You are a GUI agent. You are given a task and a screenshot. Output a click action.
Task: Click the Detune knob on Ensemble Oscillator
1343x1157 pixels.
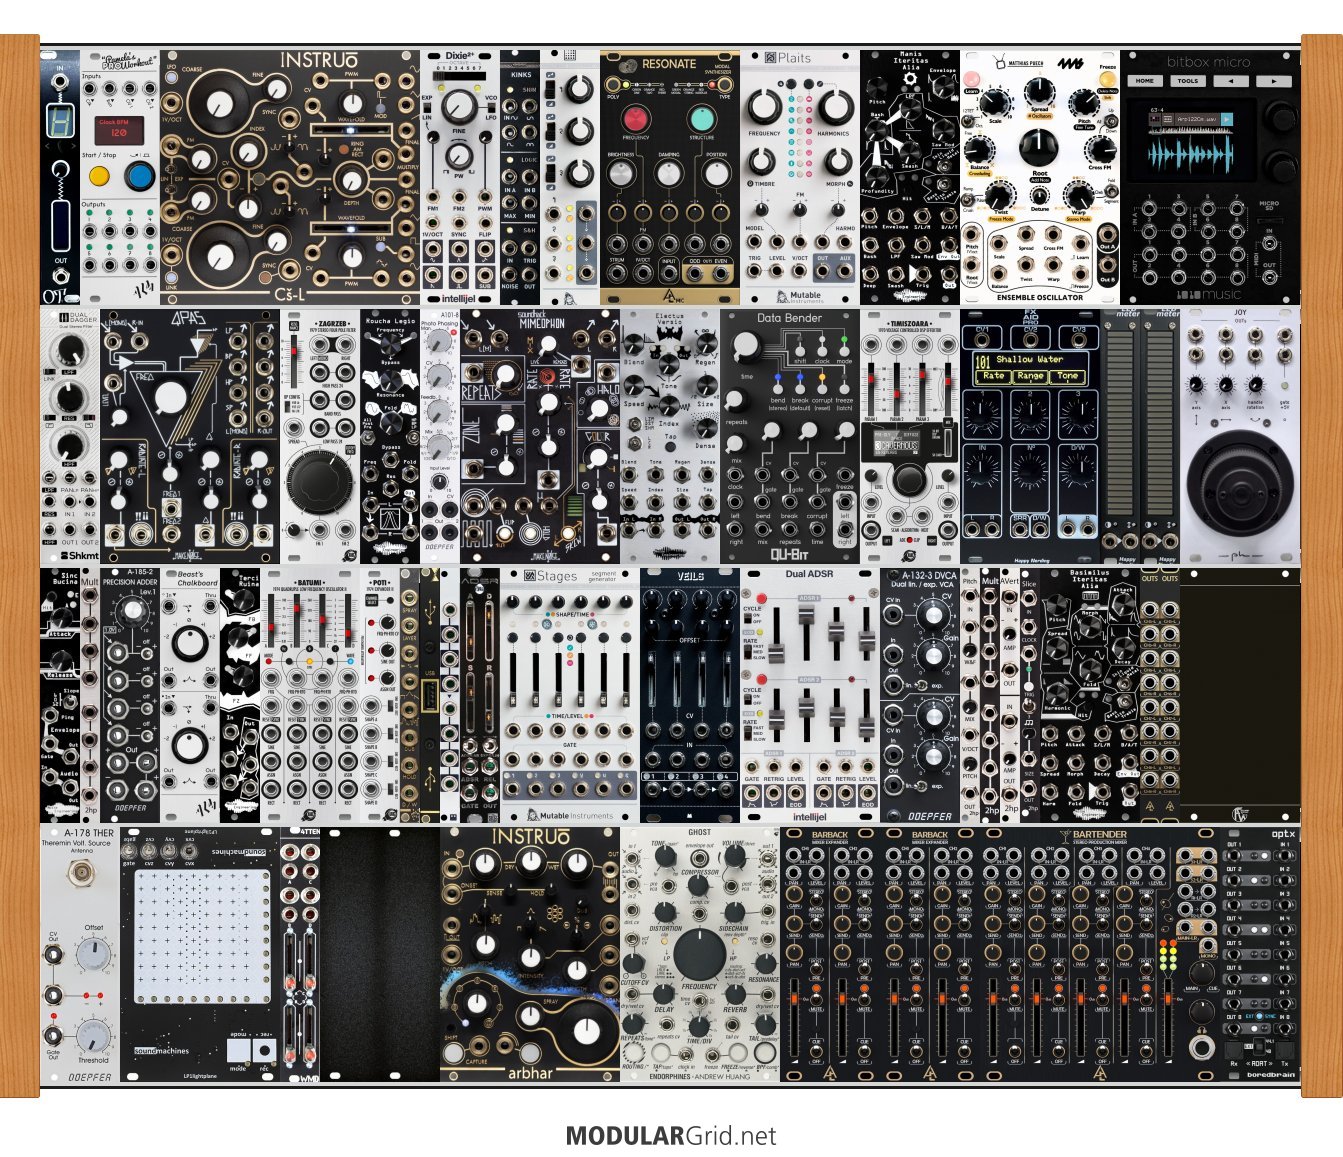[x=1040, y=194]
